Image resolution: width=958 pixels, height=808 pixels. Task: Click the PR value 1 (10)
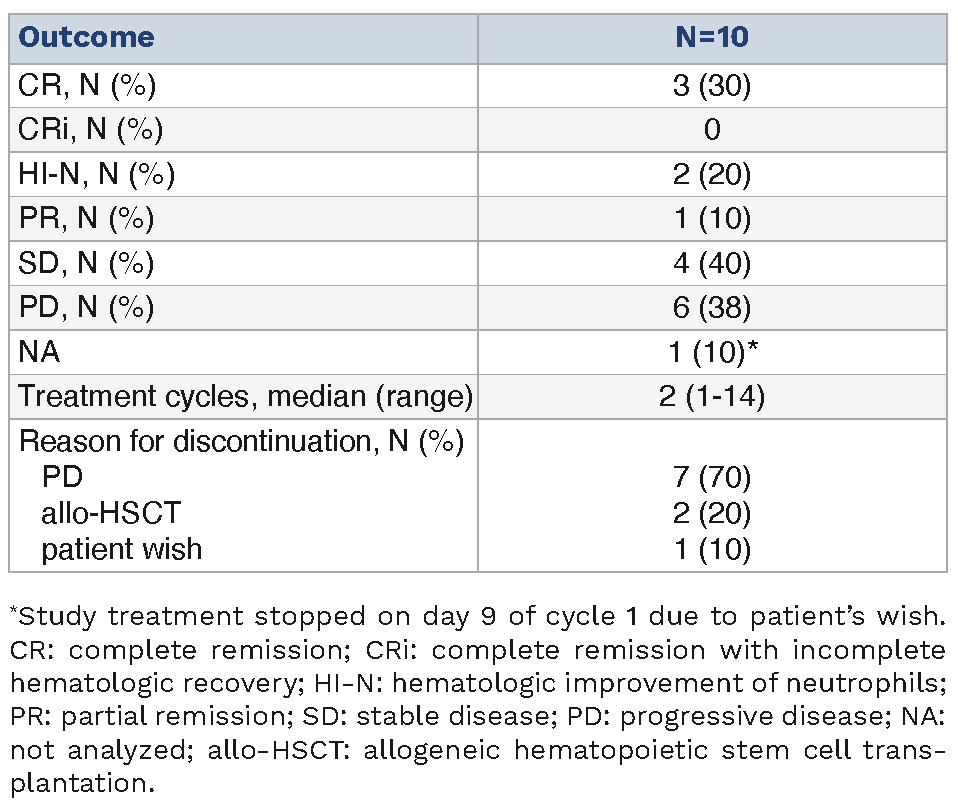coord(711,219)
